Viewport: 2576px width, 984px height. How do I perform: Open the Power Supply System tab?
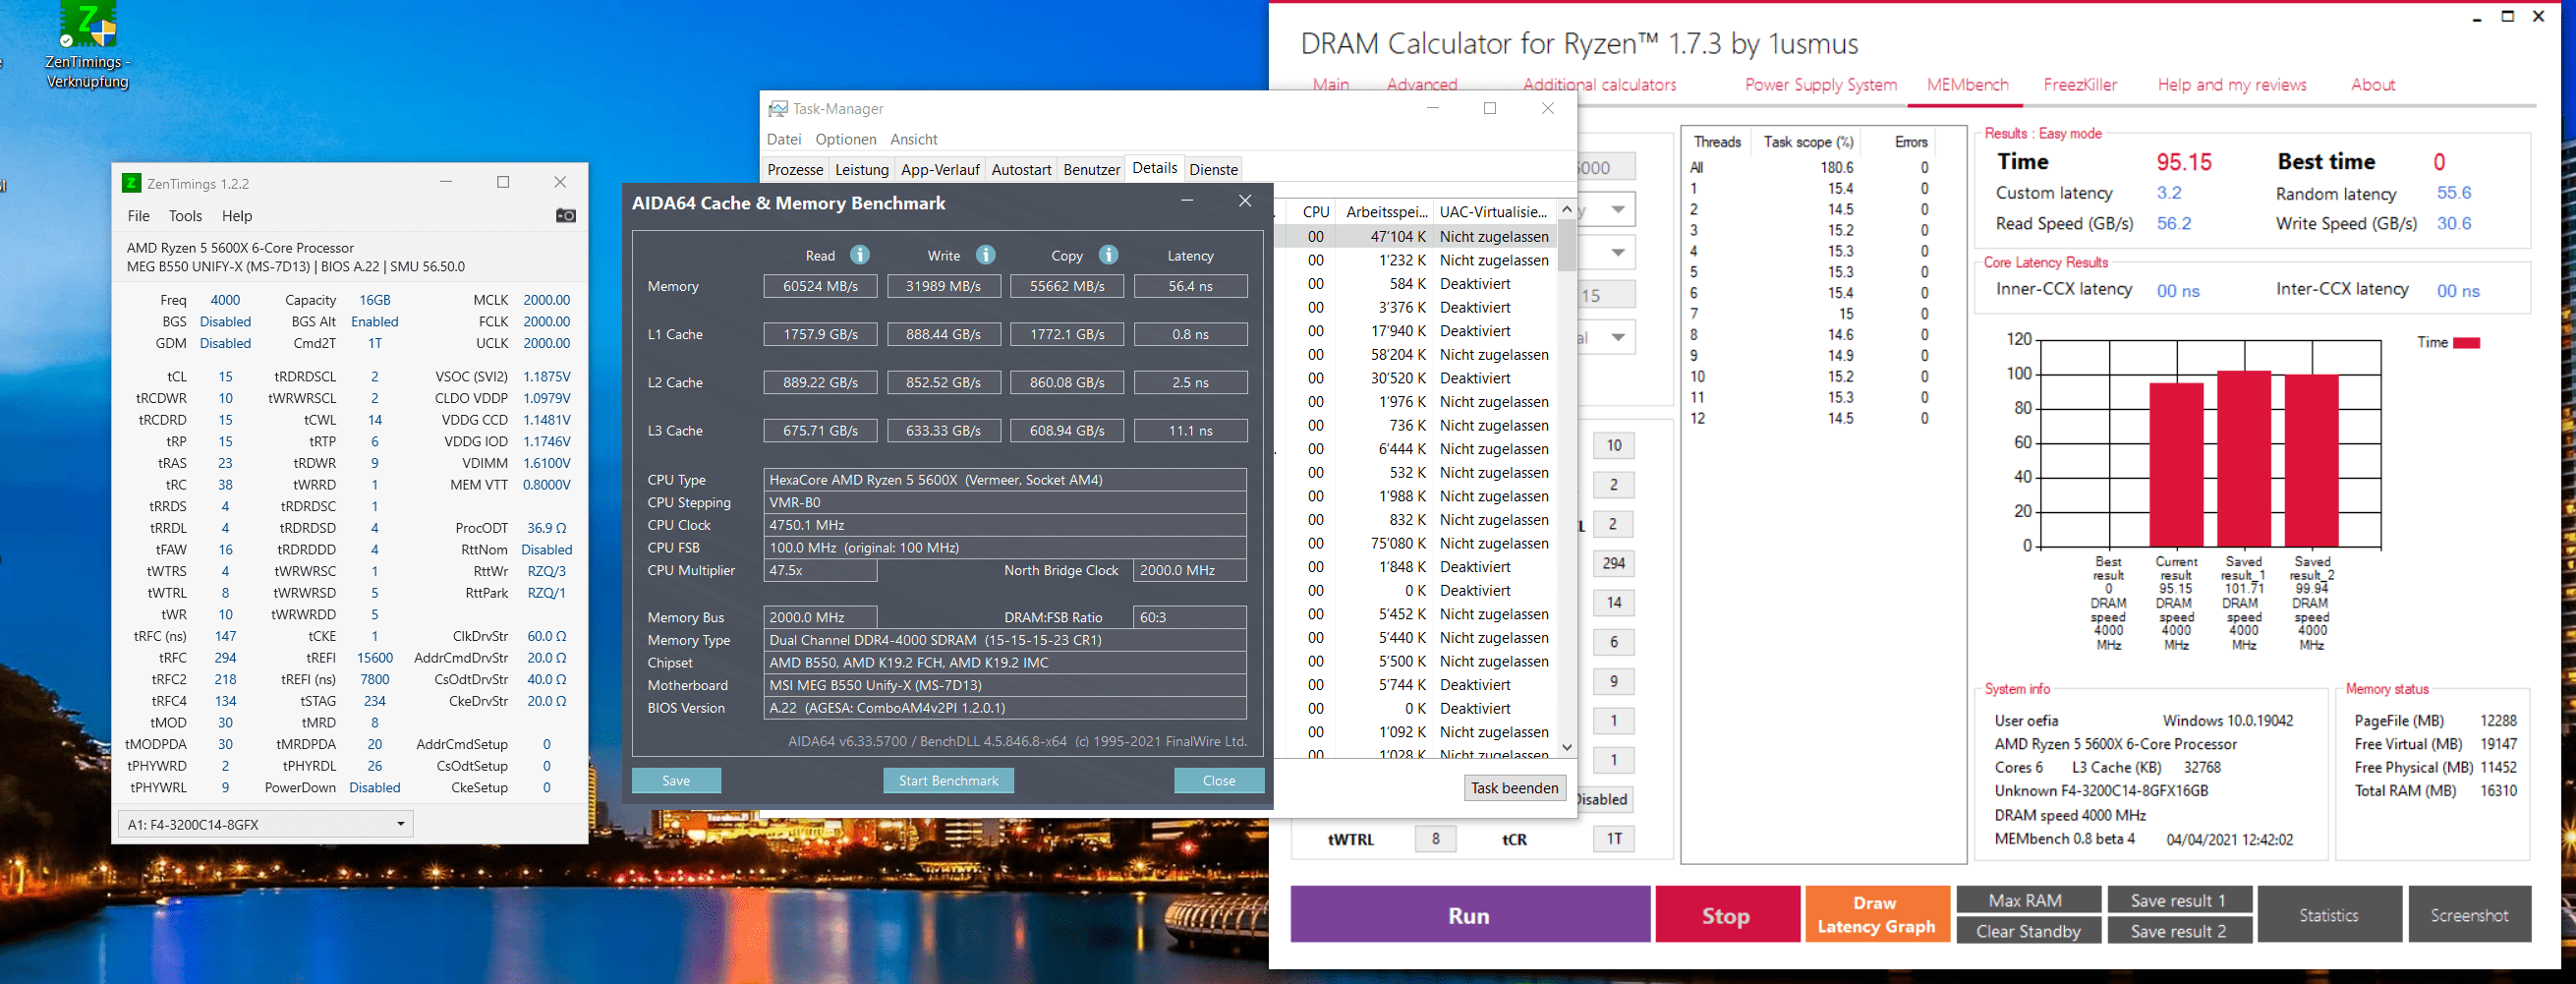click(x=1820, y=85)
